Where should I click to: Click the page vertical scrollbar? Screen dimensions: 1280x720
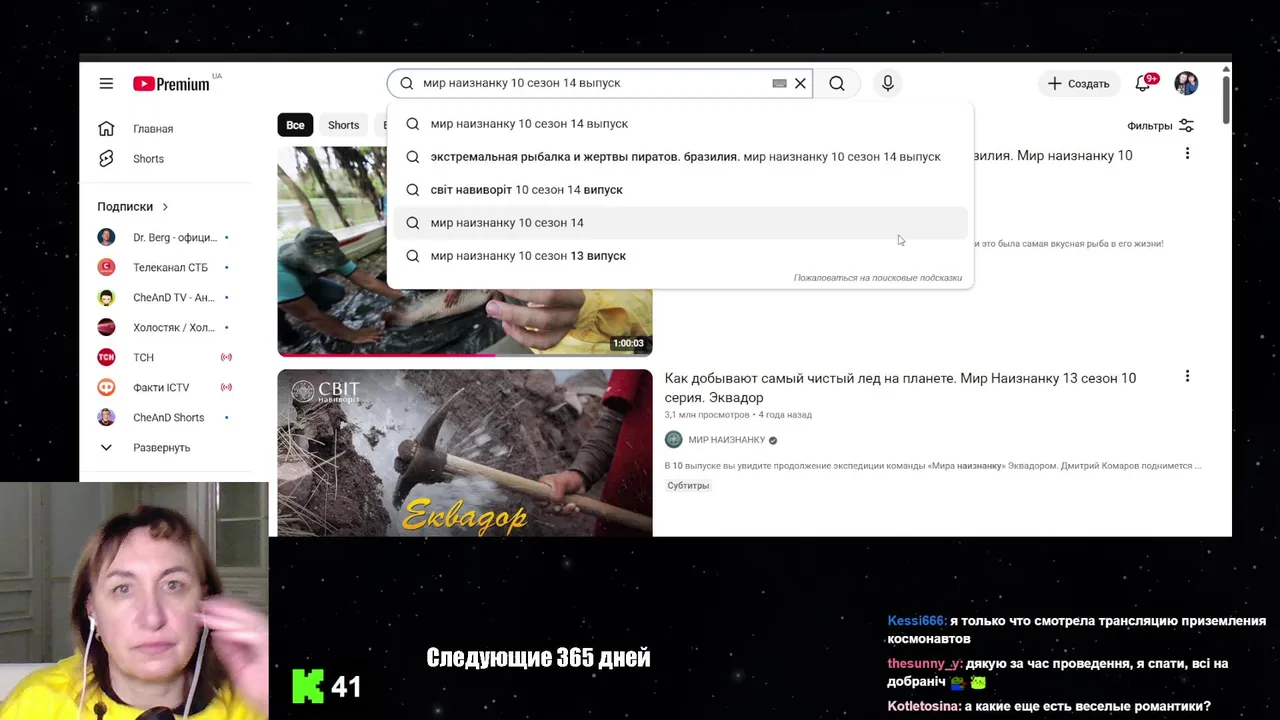tap(1226, 100)
